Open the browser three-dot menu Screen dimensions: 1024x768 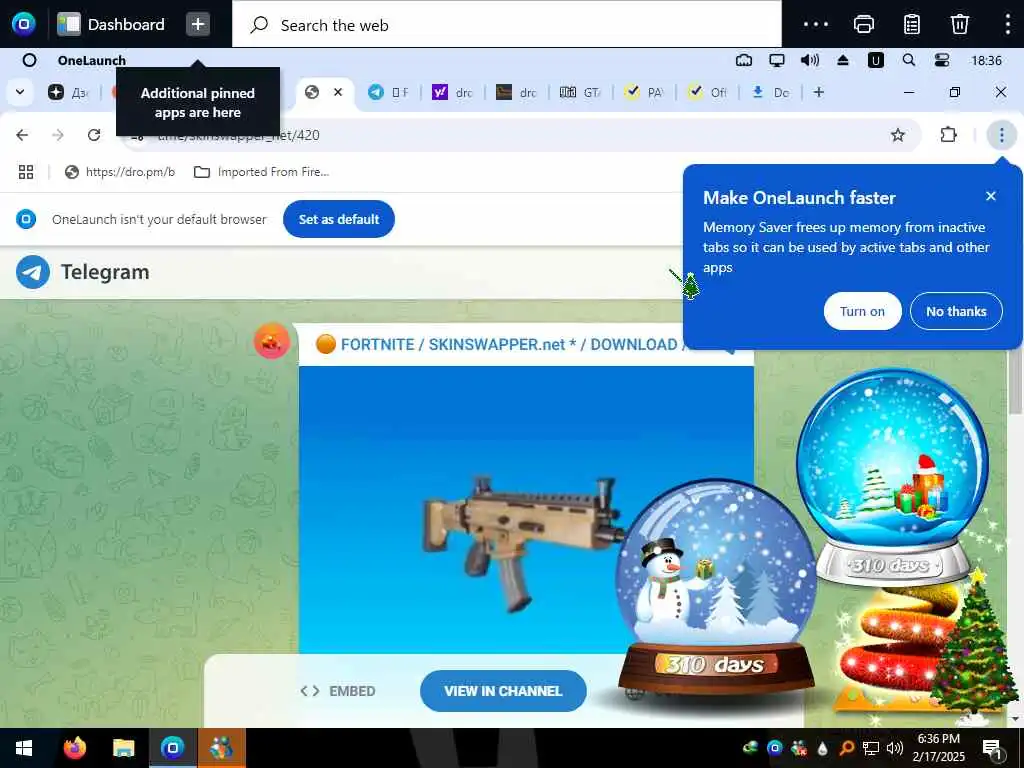pyautogui.click(x=1001, y=135)
